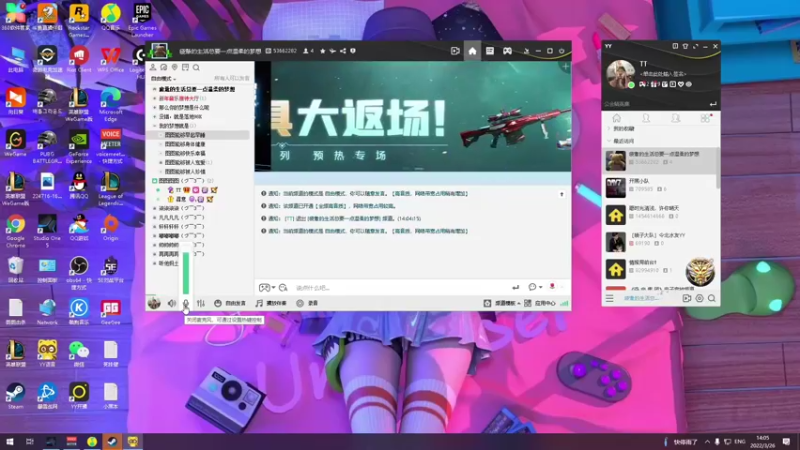800x450 pixels.
Task: Select the highlighted sub-channel row in the tree
Action: pos(199,135)
